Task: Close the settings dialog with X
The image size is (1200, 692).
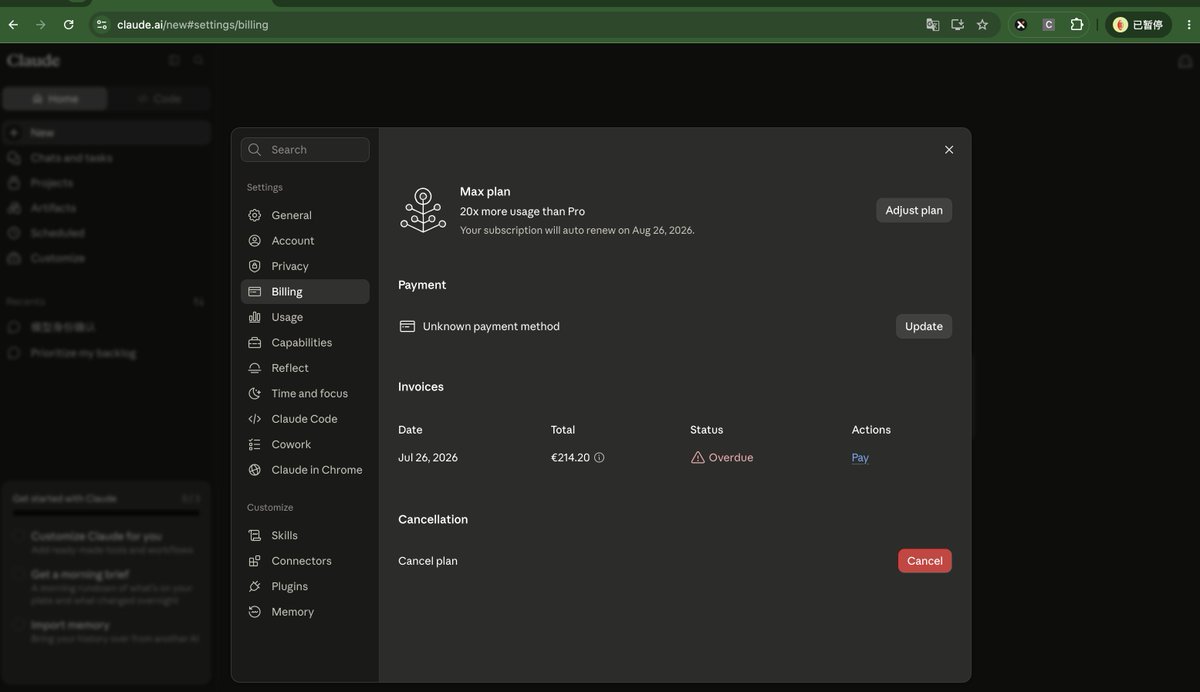Action: tap(949, 150)
